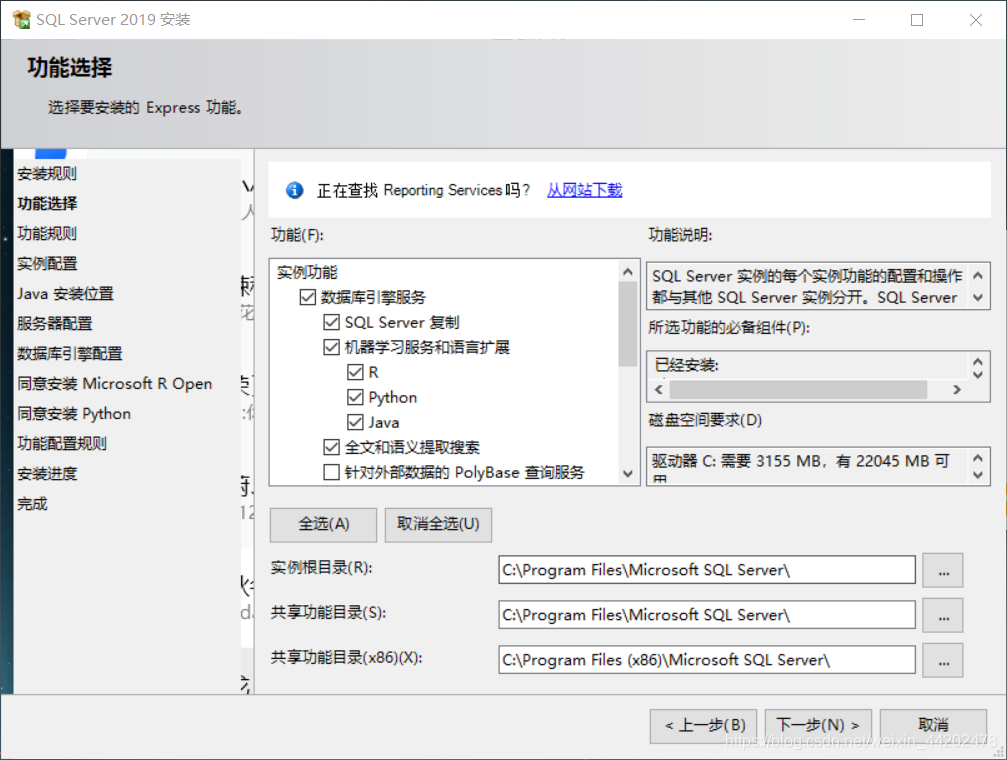The image size is (1007, 760).
Task: Select 功能配置规则 step in sidebar
Action: coord(62,443)
